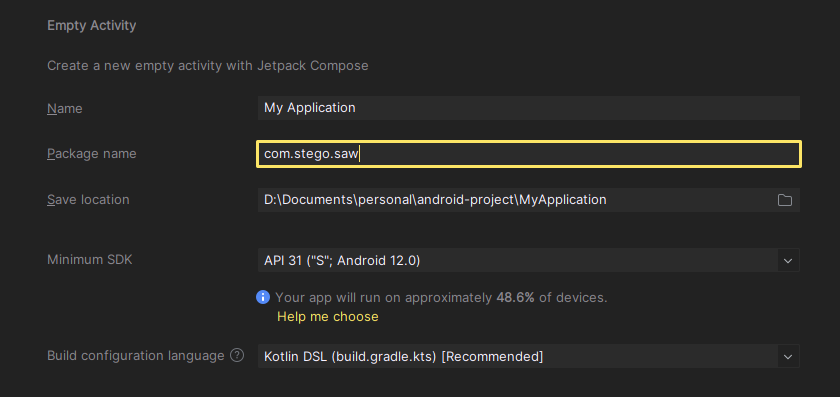Click the '48.6%' devices coverage text

point(515,297)
